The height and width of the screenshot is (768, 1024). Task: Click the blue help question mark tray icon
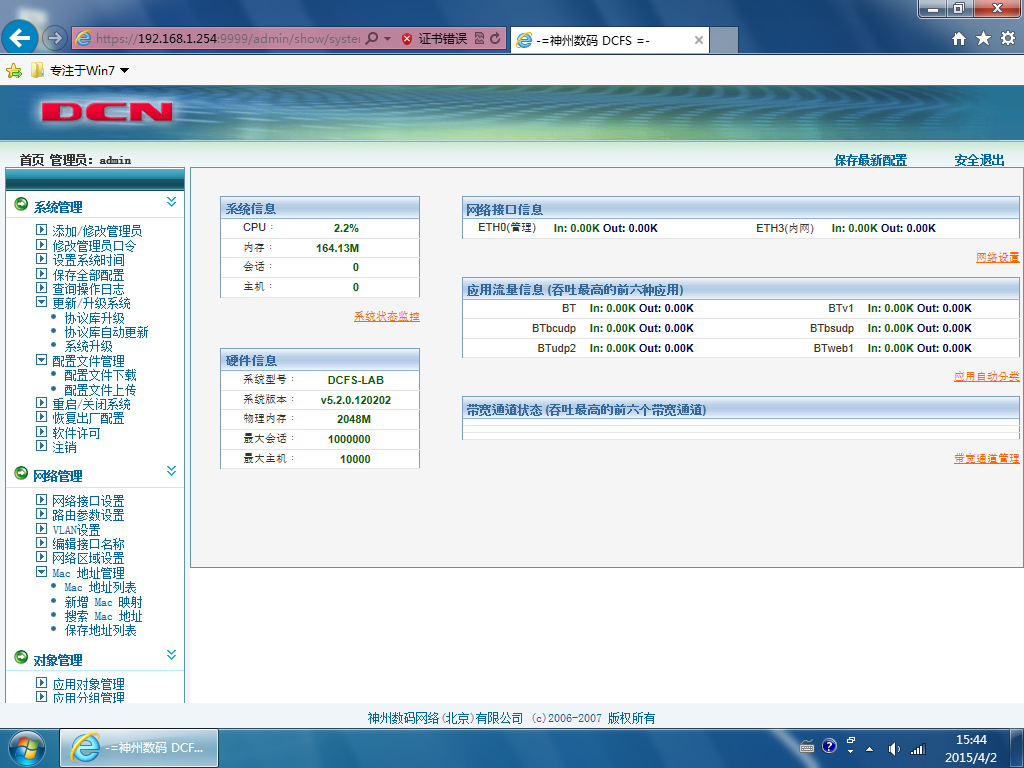coord(829,746)
